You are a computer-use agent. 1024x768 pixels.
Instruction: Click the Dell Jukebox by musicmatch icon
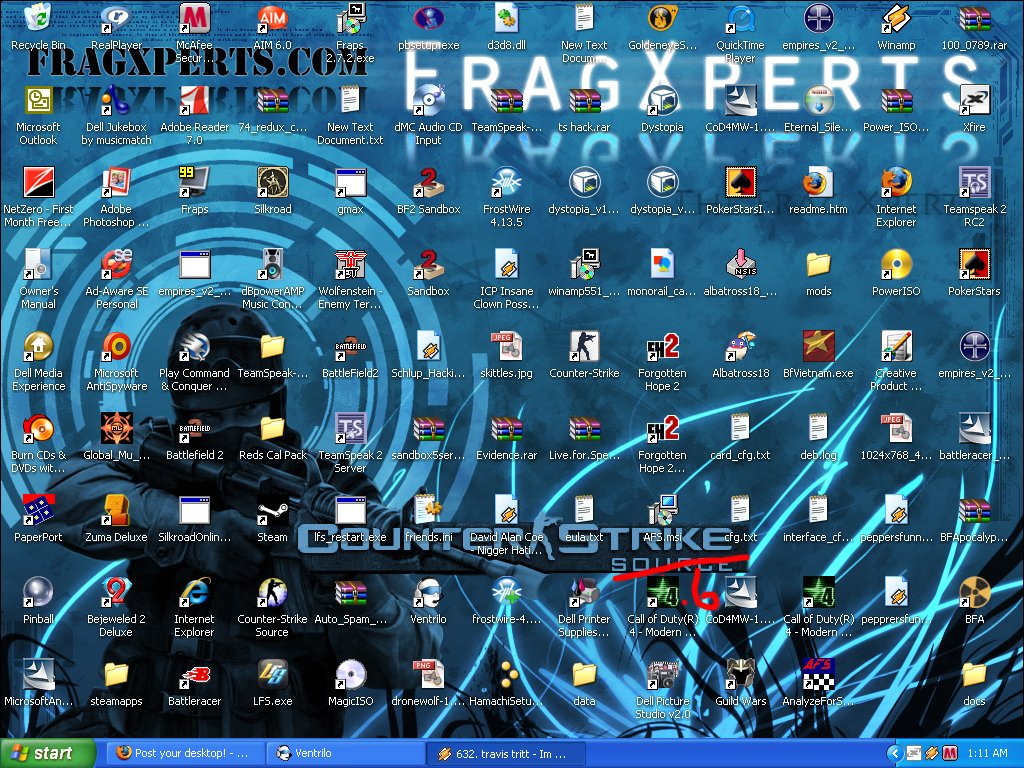point(116,100)
